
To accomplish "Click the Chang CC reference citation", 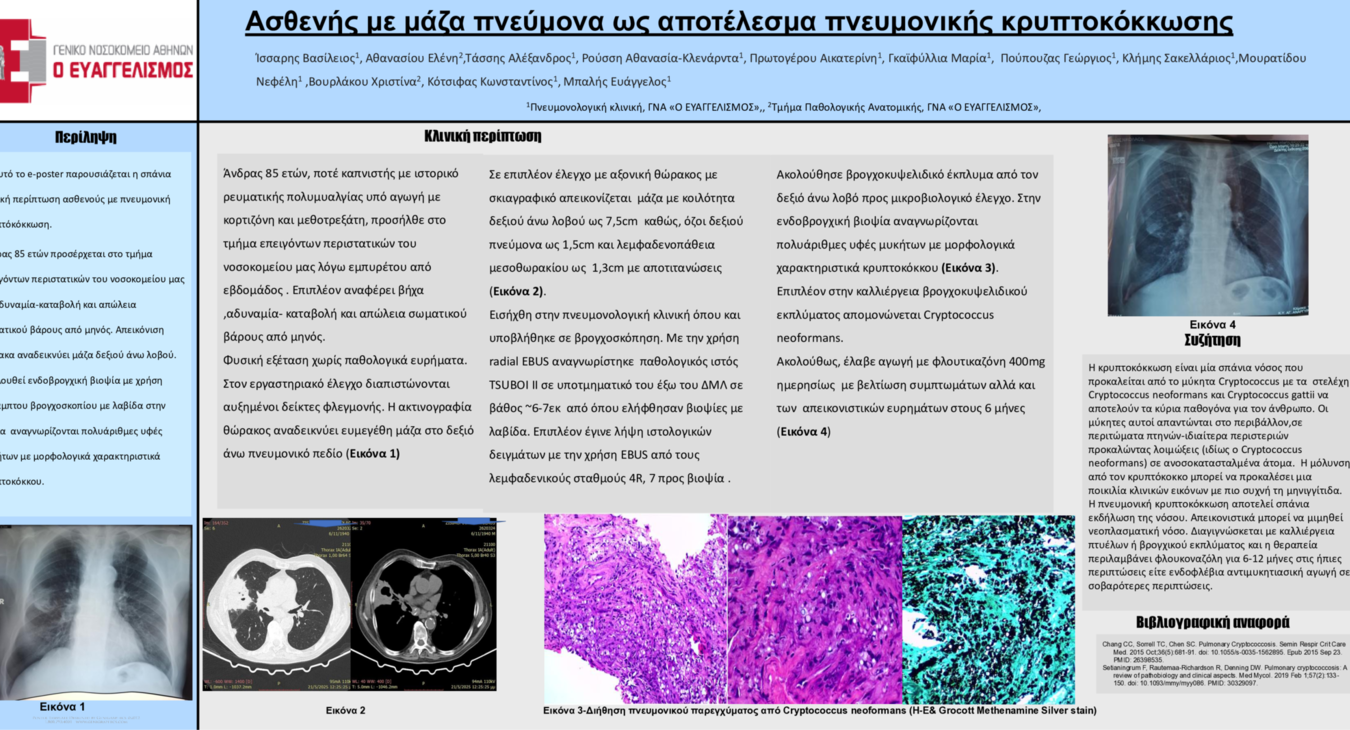I will tap(1222, 651).
